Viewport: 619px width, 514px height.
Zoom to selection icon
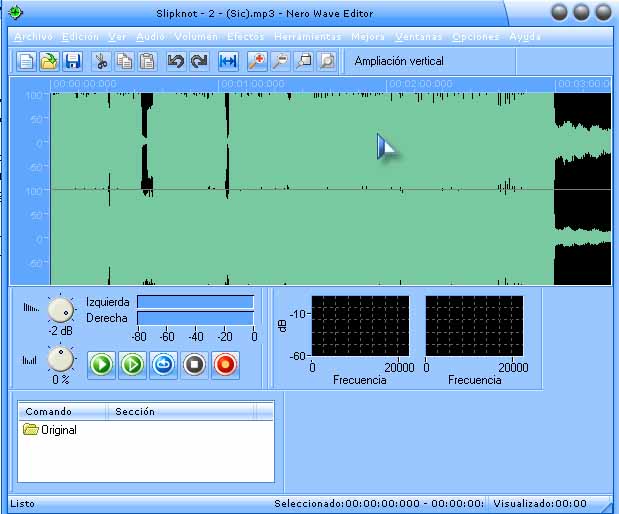tap(304, 62)
